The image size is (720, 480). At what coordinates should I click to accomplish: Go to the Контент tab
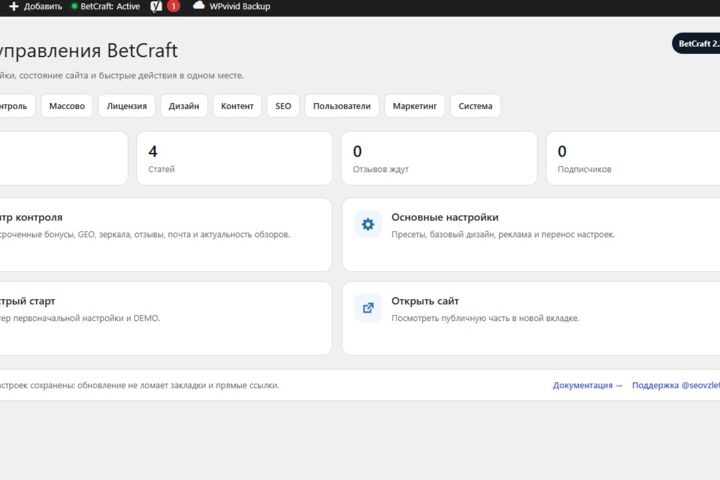pyautogui.click(x=237, y=106)
